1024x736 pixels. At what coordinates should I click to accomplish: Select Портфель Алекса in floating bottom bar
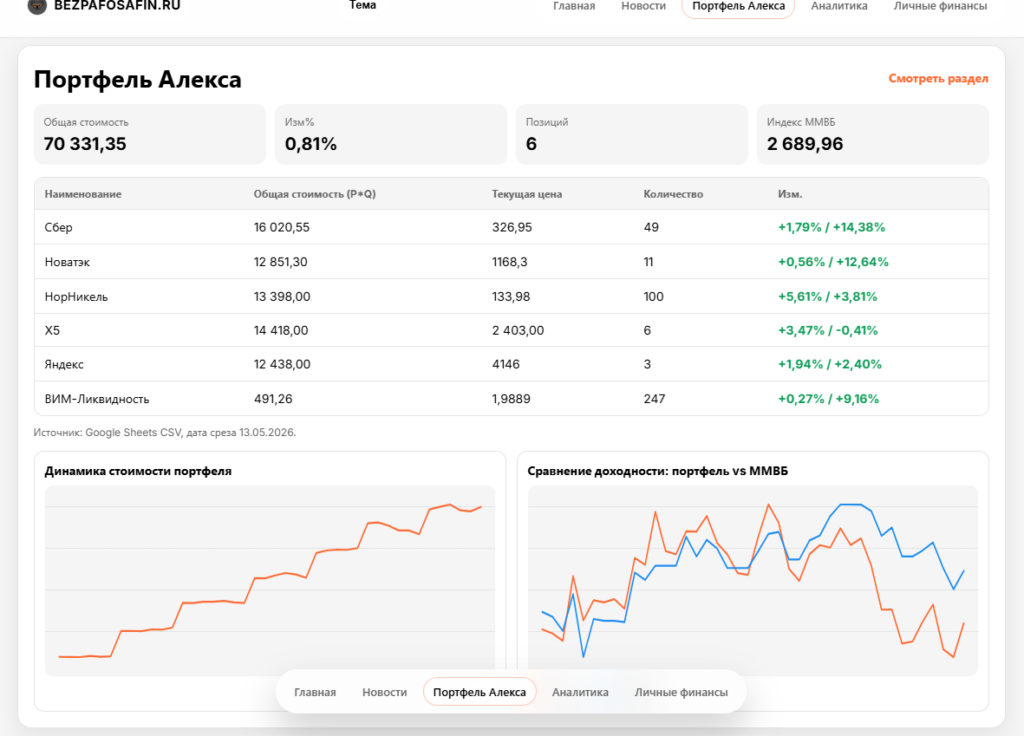click(479, 692)
